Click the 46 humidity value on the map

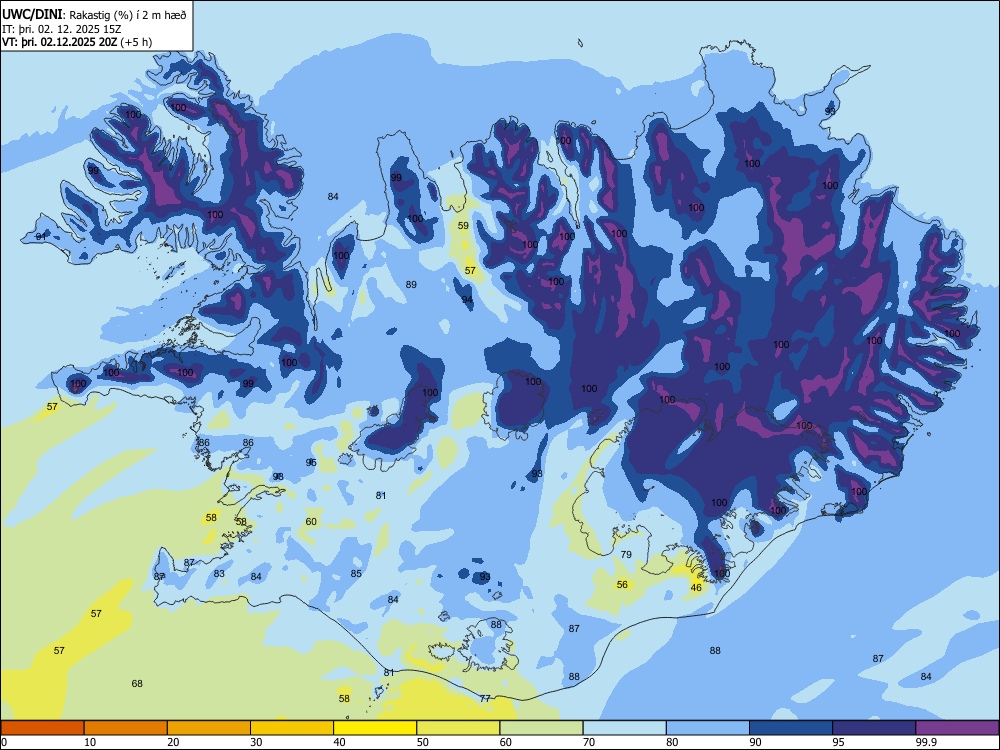[x=696, y=587]
